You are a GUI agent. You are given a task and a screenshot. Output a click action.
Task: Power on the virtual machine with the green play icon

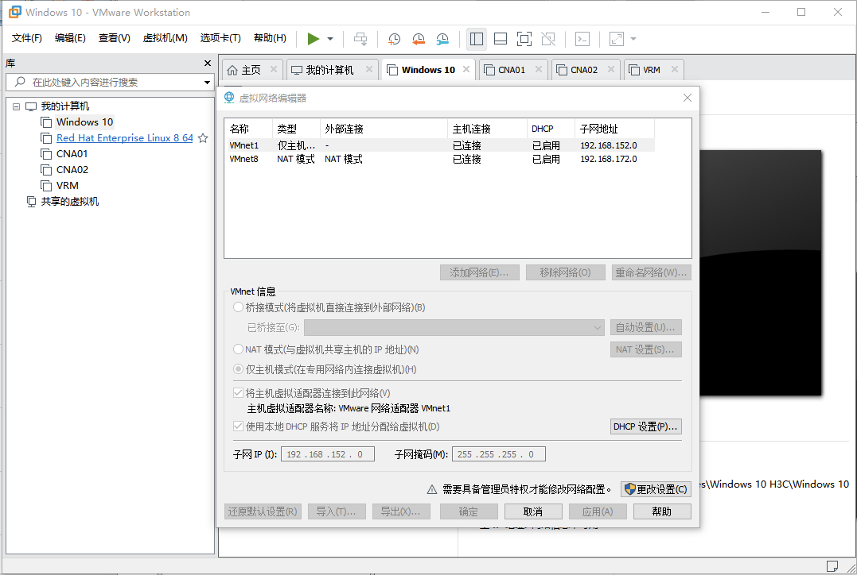(x=313, y=39)
